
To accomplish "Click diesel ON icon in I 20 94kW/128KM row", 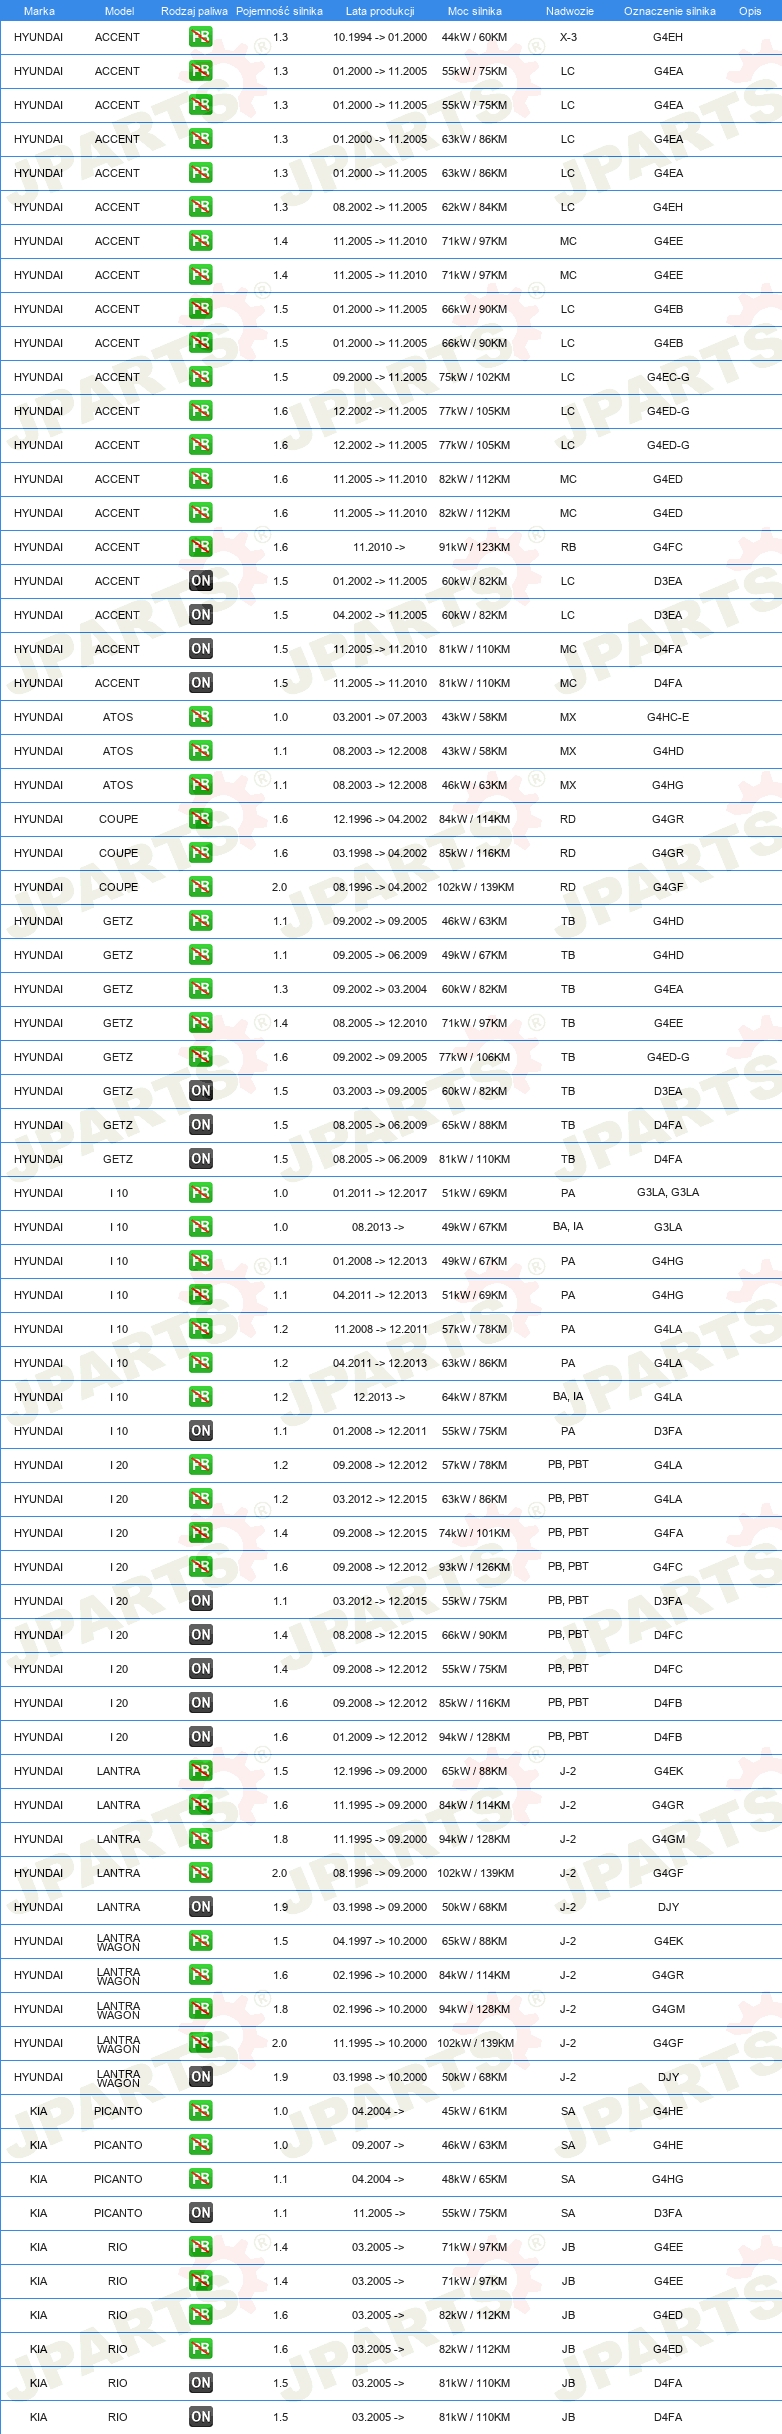I will pyautogui.click(x=200, y=1737).
